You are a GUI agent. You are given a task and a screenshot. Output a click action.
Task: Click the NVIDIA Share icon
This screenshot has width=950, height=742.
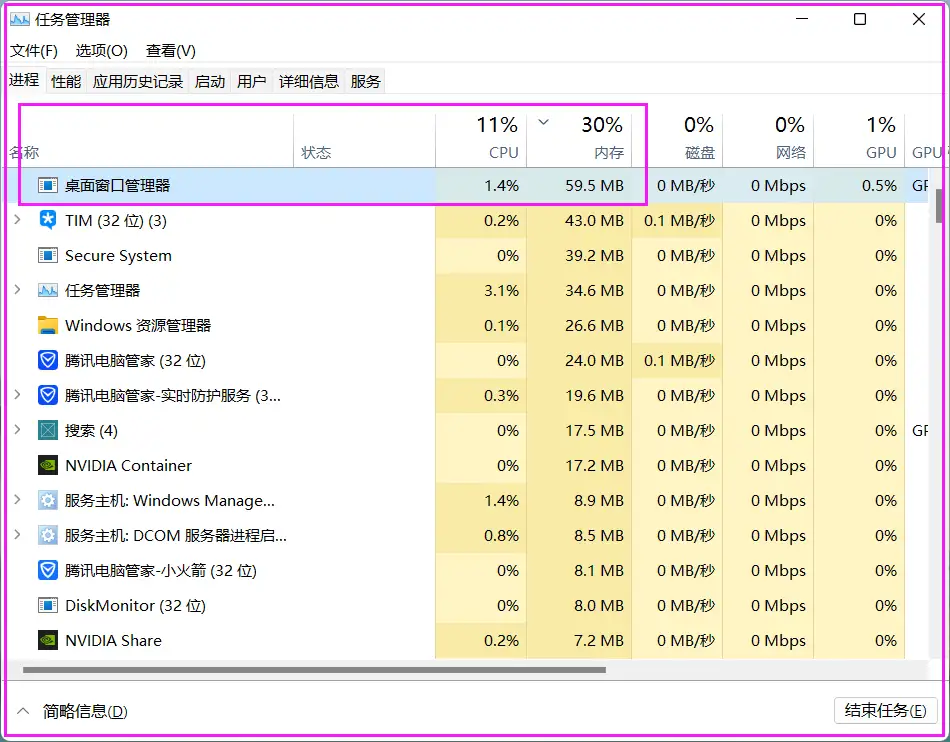coord(48,640)
